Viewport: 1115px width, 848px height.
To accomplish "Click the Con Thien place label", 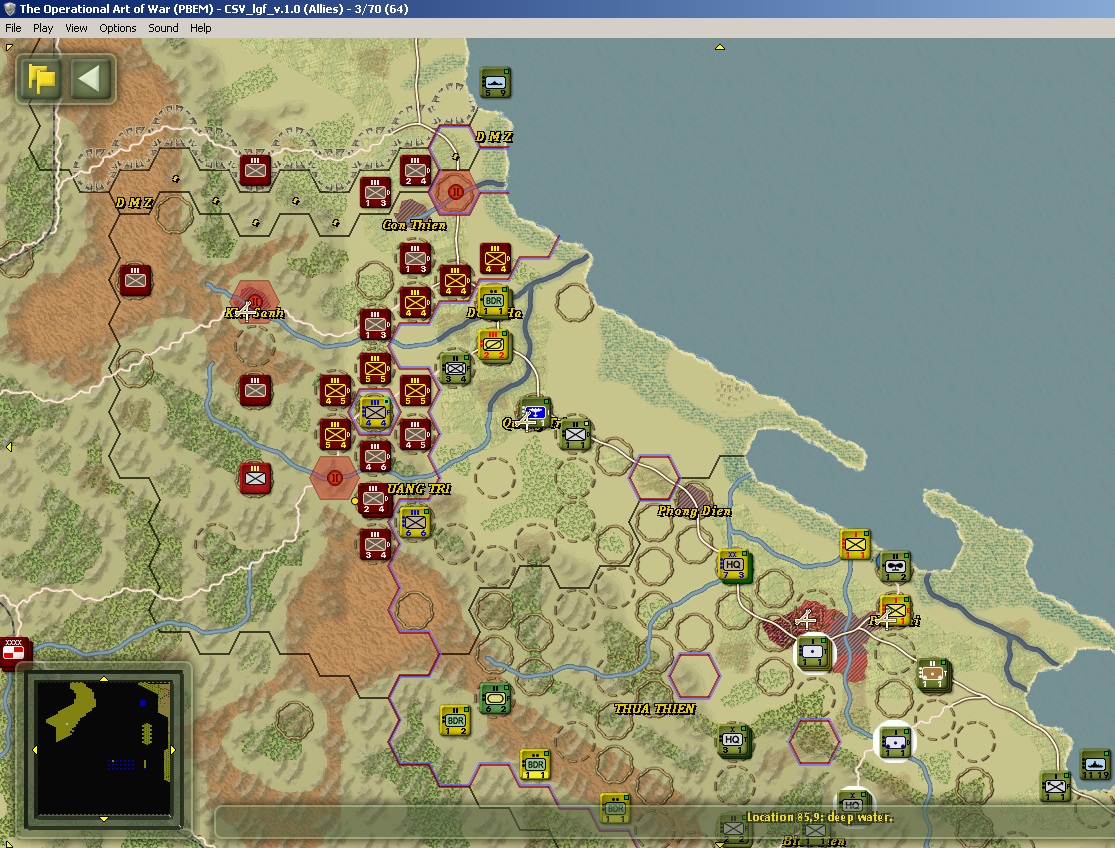I will pos(414,225).
